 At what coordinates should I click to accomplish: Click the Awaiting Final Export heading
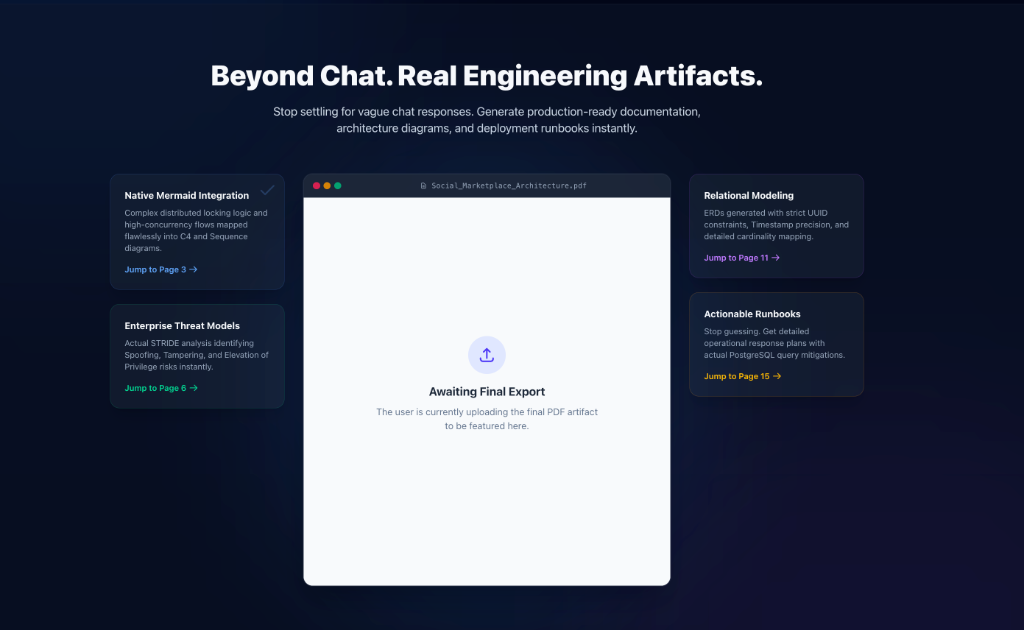487,392
